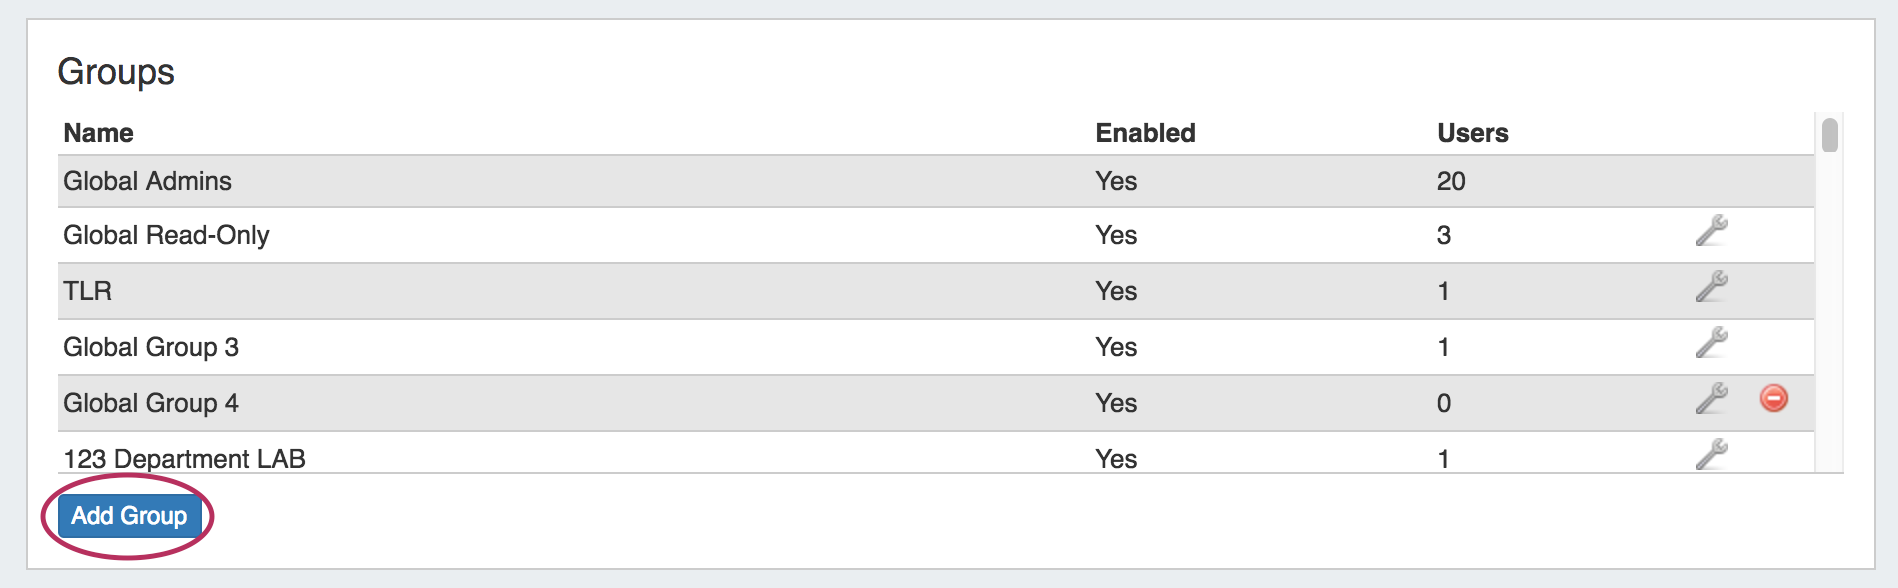Click the Global Group 4 name
The width and height of the screenshot is (1898, 588).
151,403
